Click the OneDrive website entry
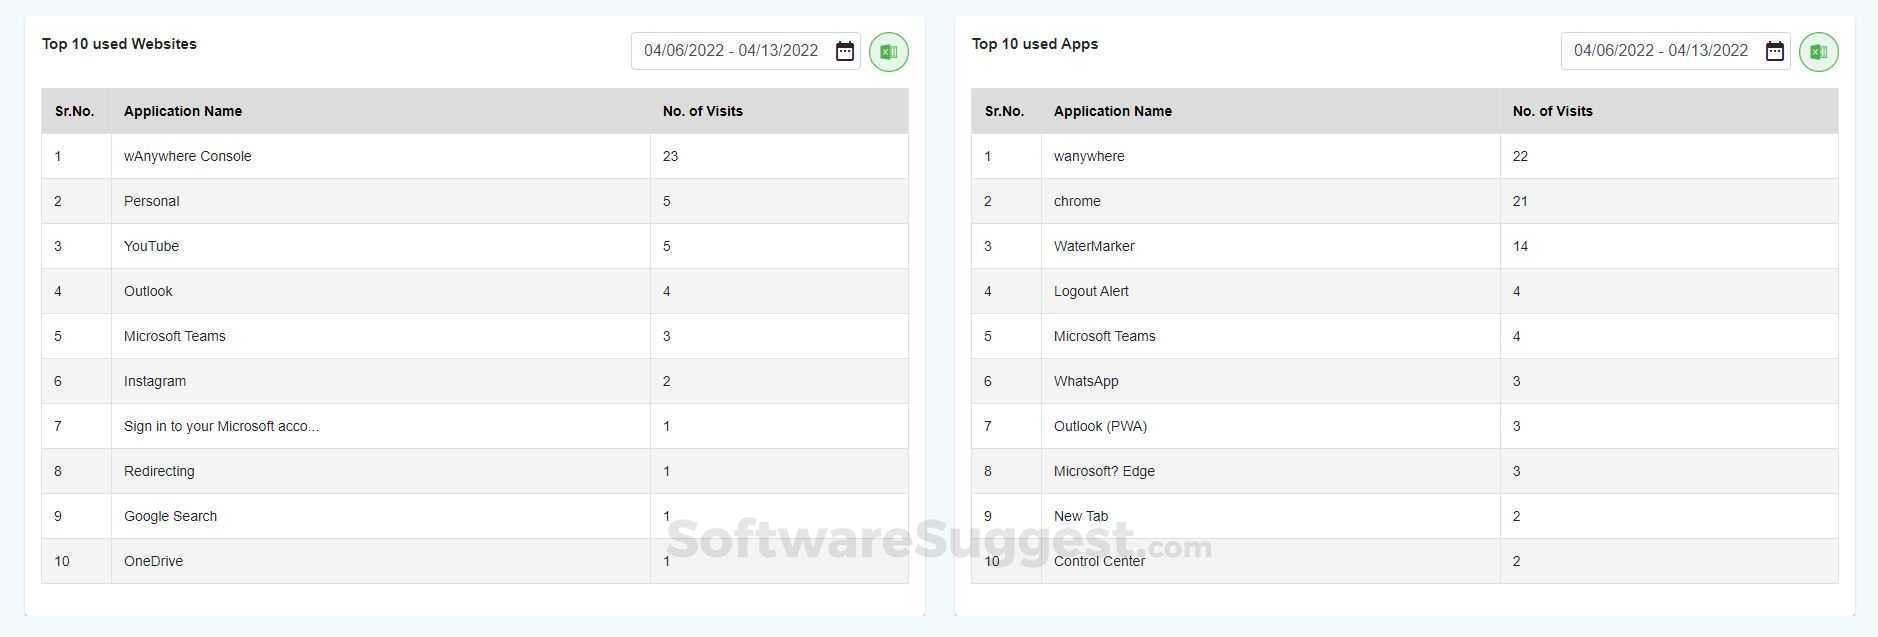 click(x=154, y=561)
